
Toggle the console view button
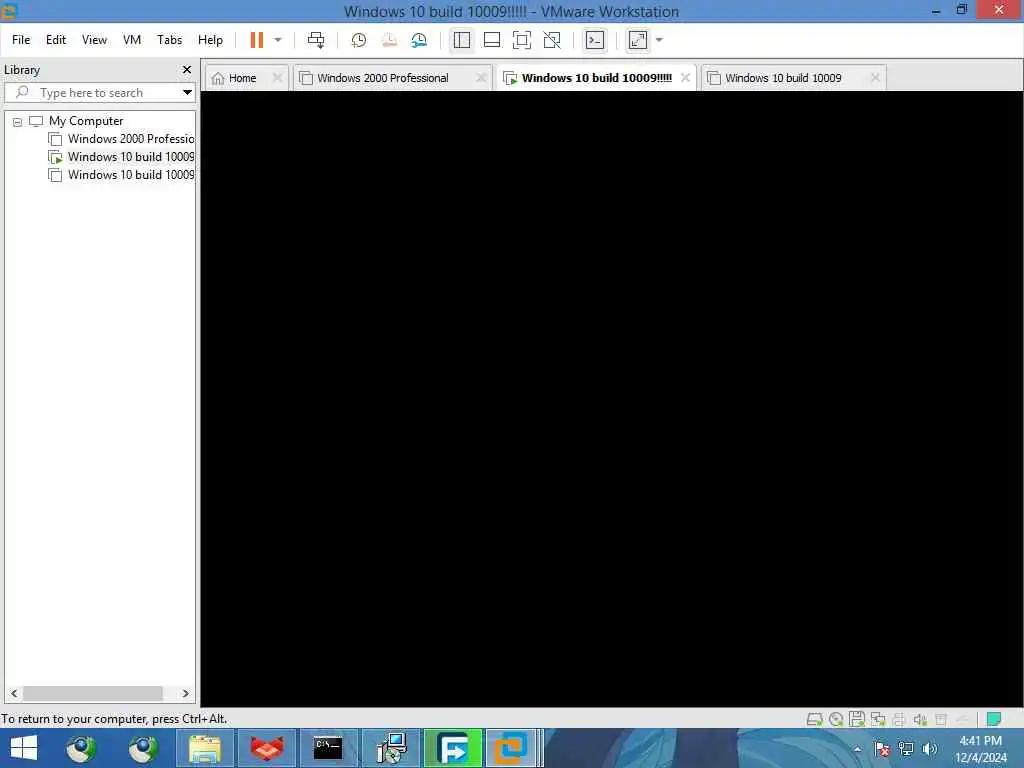[x=595, y=40]
